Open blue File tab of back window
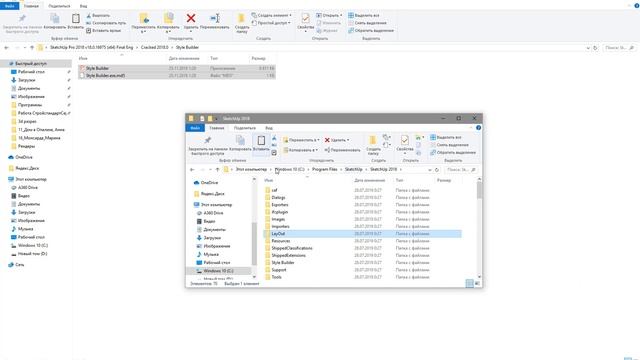This screenshot has width=640, height=360. 9,6
